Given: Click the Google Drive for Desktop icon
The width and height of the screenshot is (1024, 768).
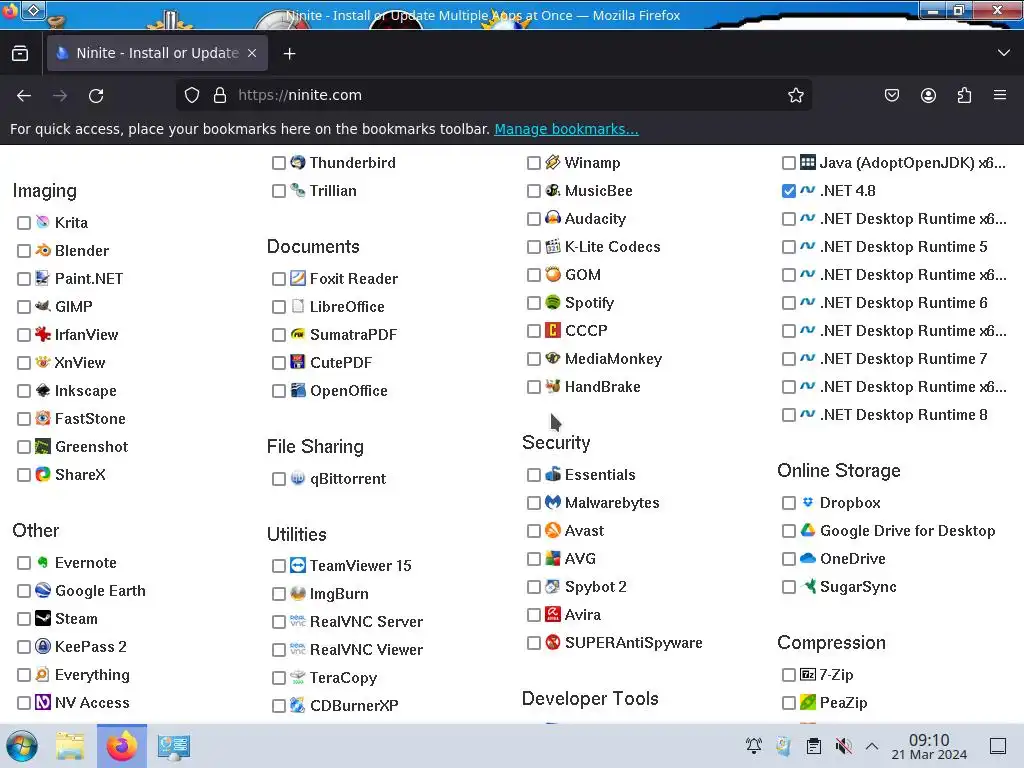Looking at the screenshot, I should pos(808,530).
